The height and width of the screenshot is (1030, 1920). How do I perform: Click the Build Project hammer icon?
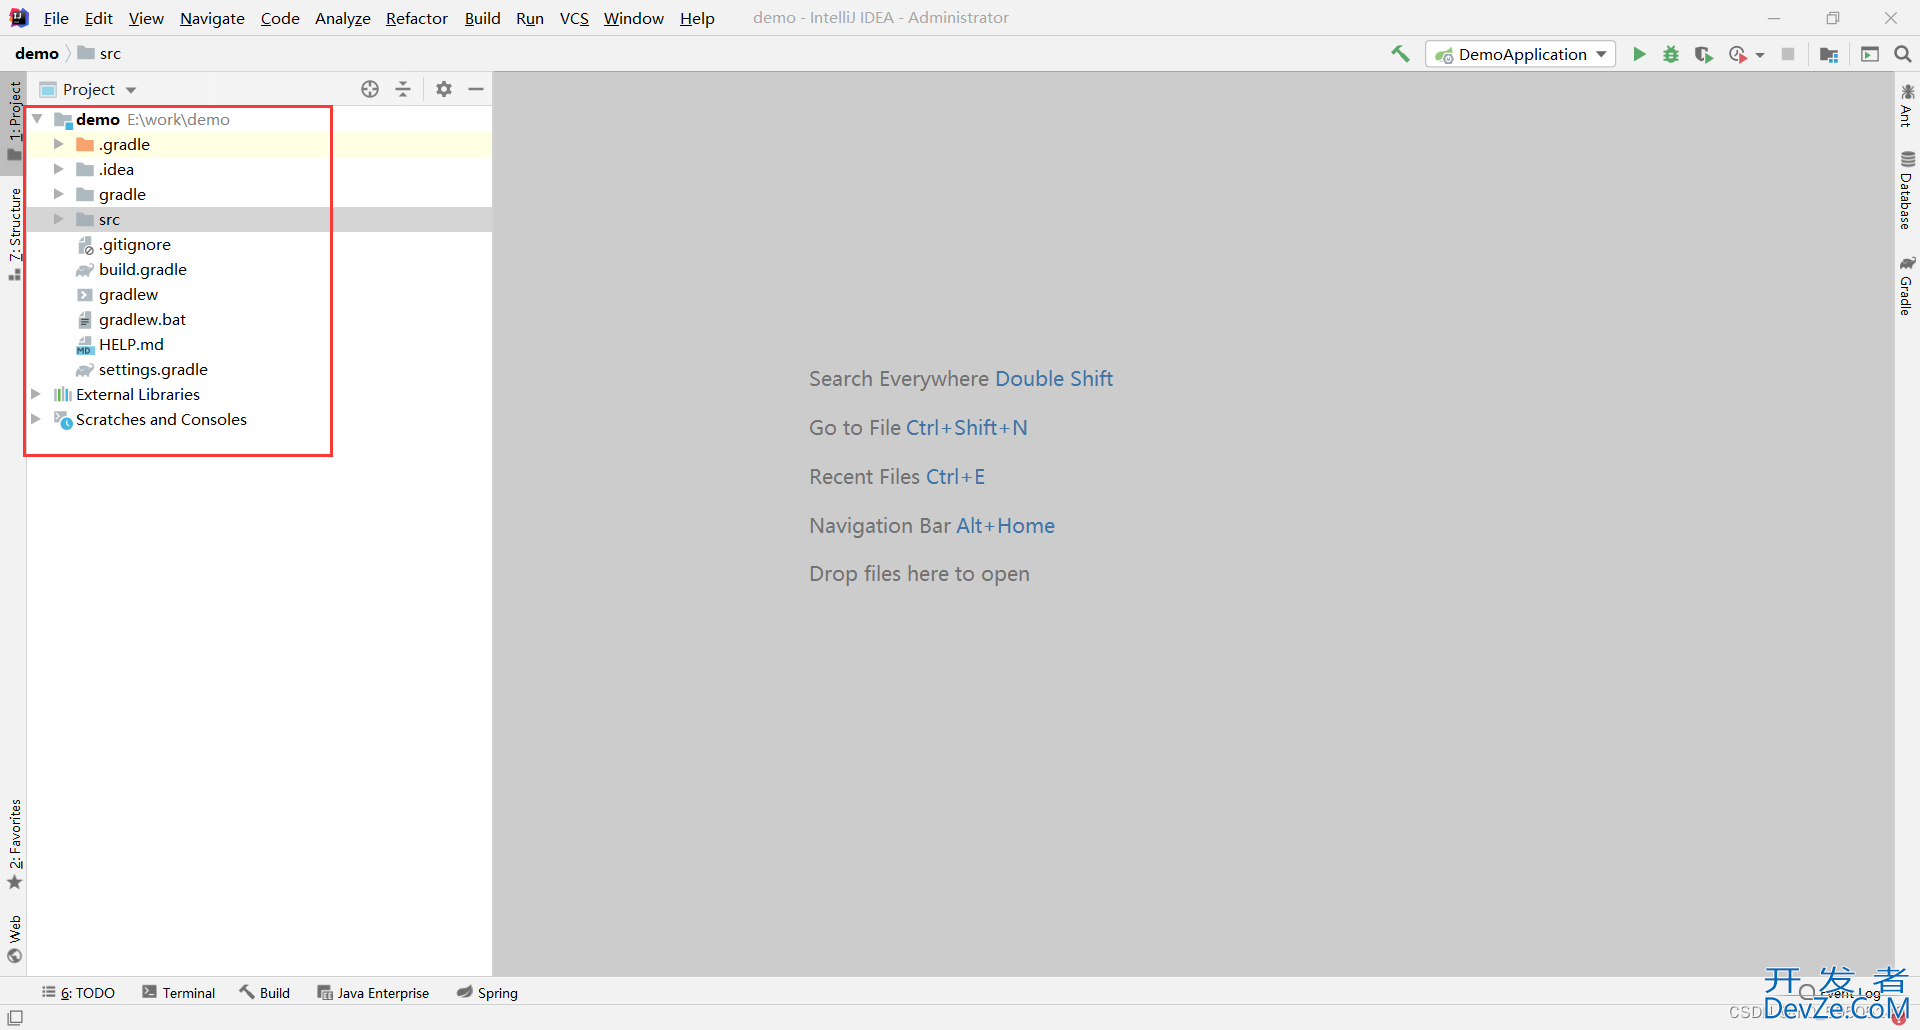click(1400, 54)
